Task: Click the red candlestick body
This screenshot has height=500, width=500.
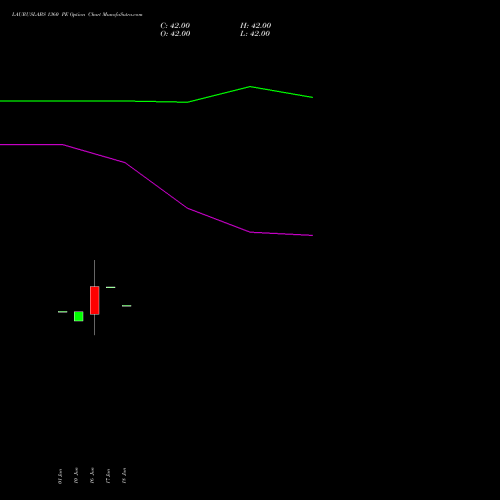Action: [x=95, y=300]
